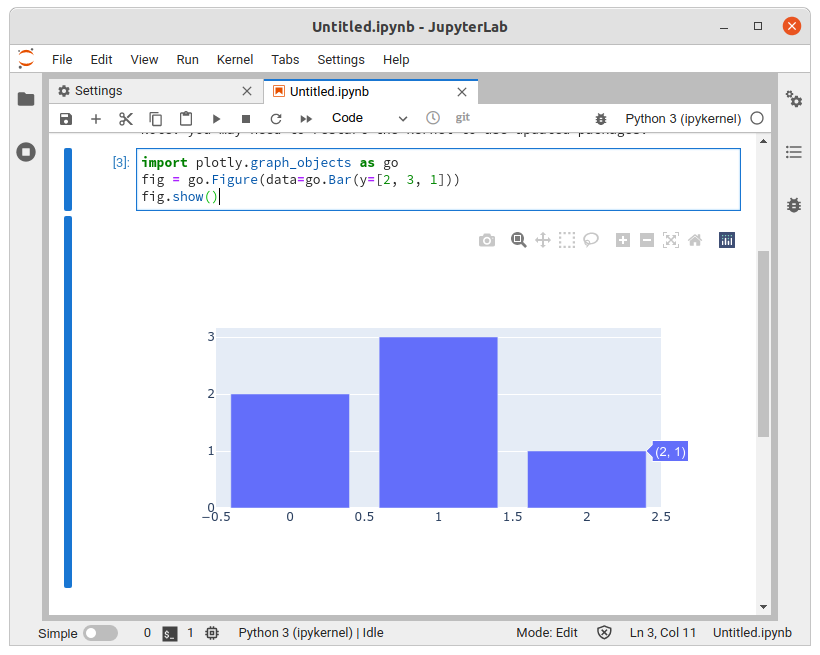
Task: Cut the selected cell
Action: pyautogui.click(x=125, y=117)
